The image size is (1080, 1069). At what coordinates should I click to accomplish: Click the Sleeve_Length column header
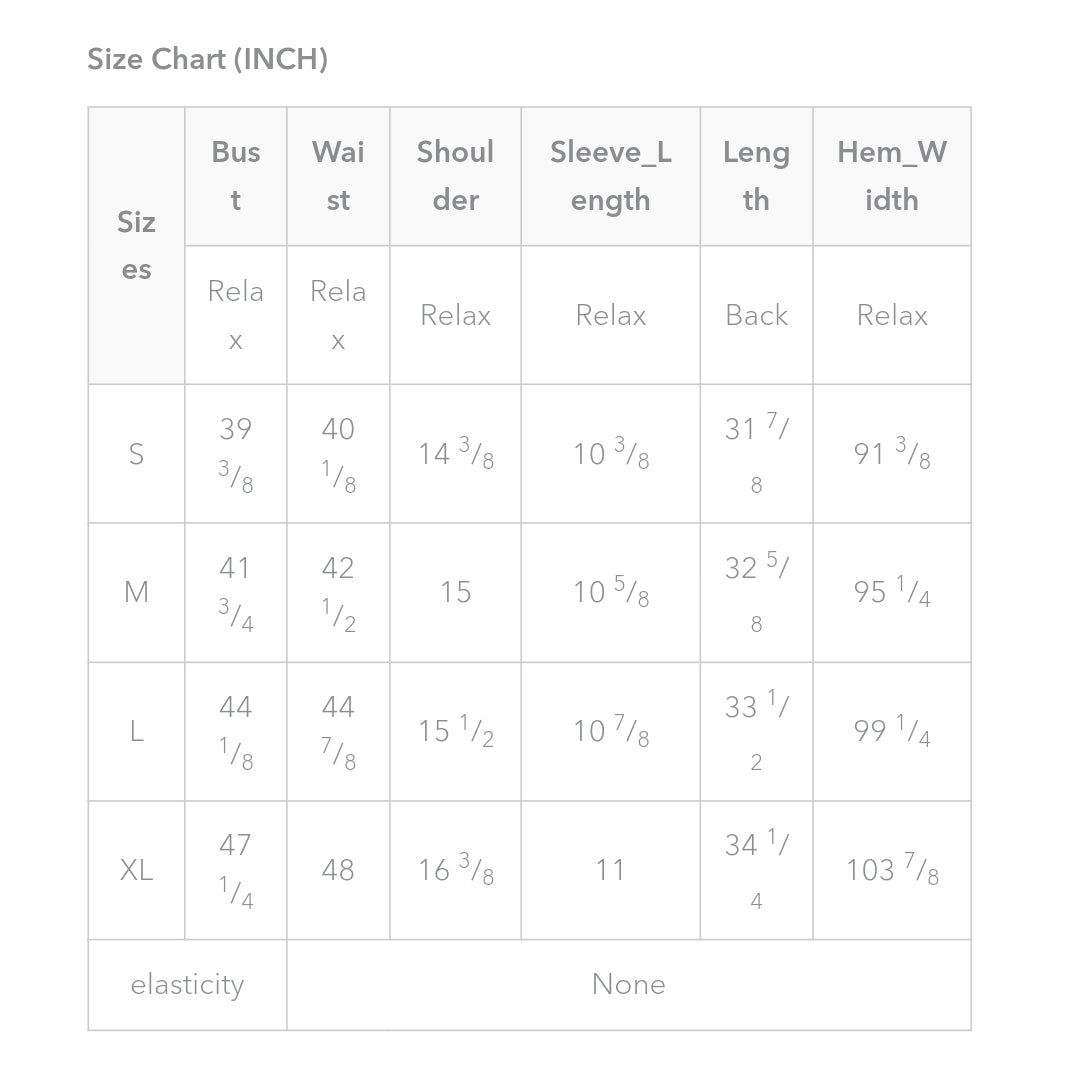tap(610, 176)
